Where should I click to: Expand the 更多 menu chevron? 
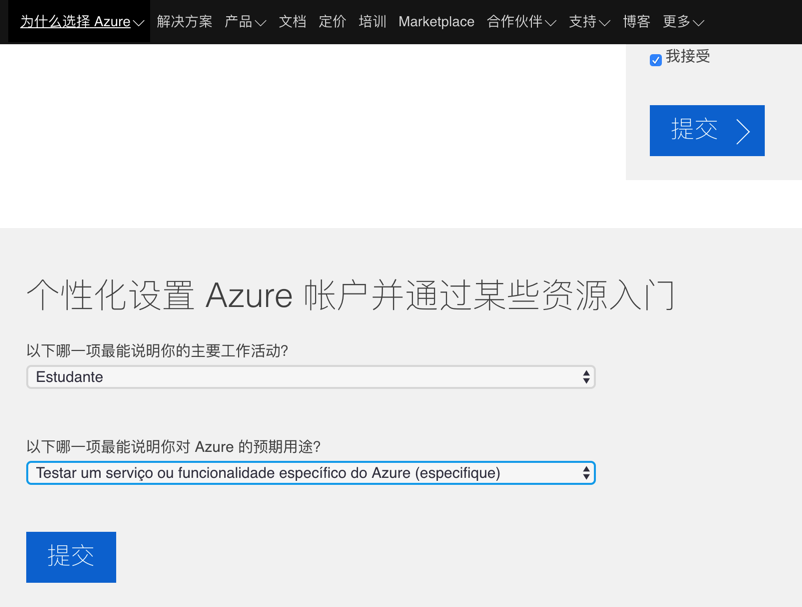pos(698,23)
